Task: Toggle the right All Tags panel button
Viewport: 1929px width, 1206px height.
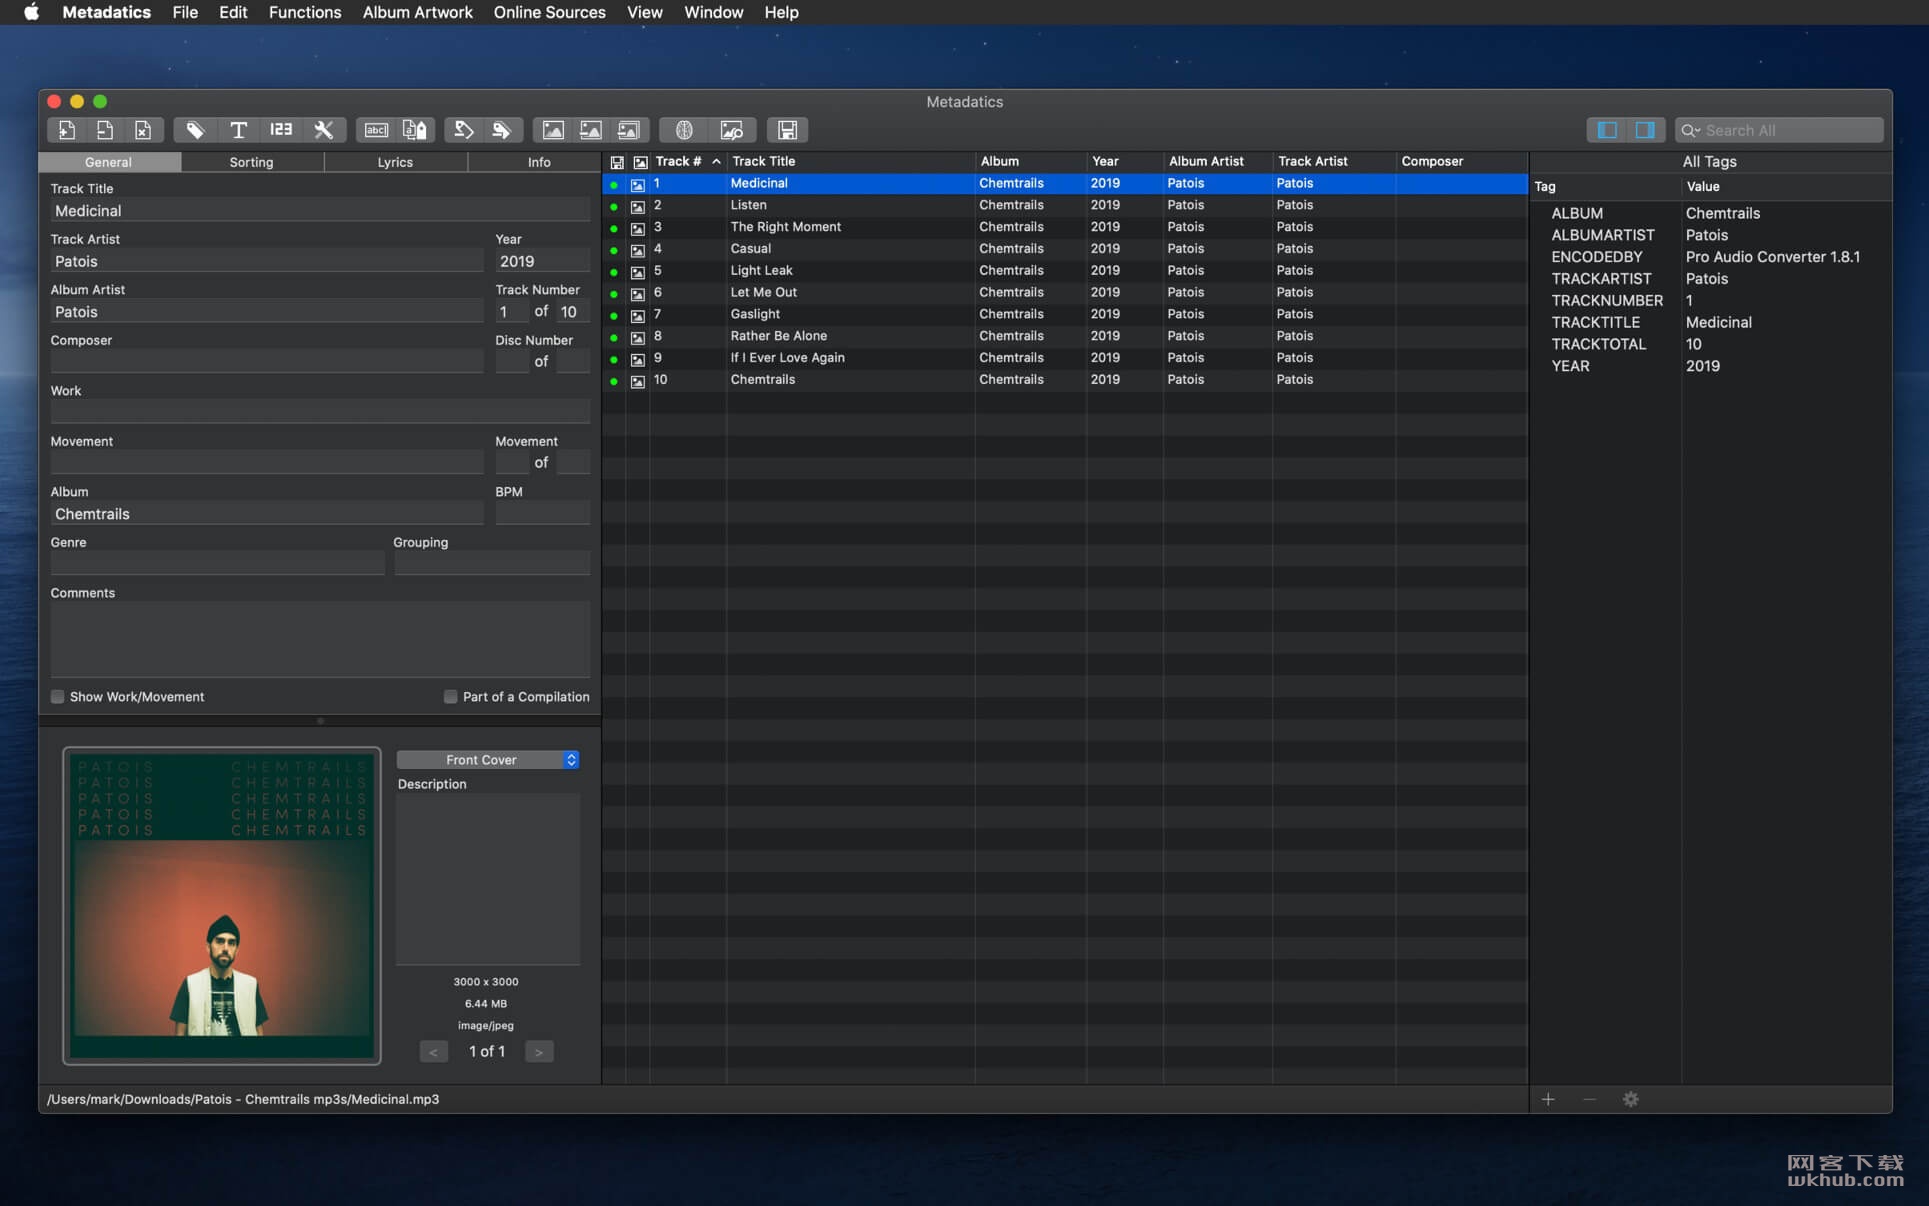Action: (x=1645, y=130)
